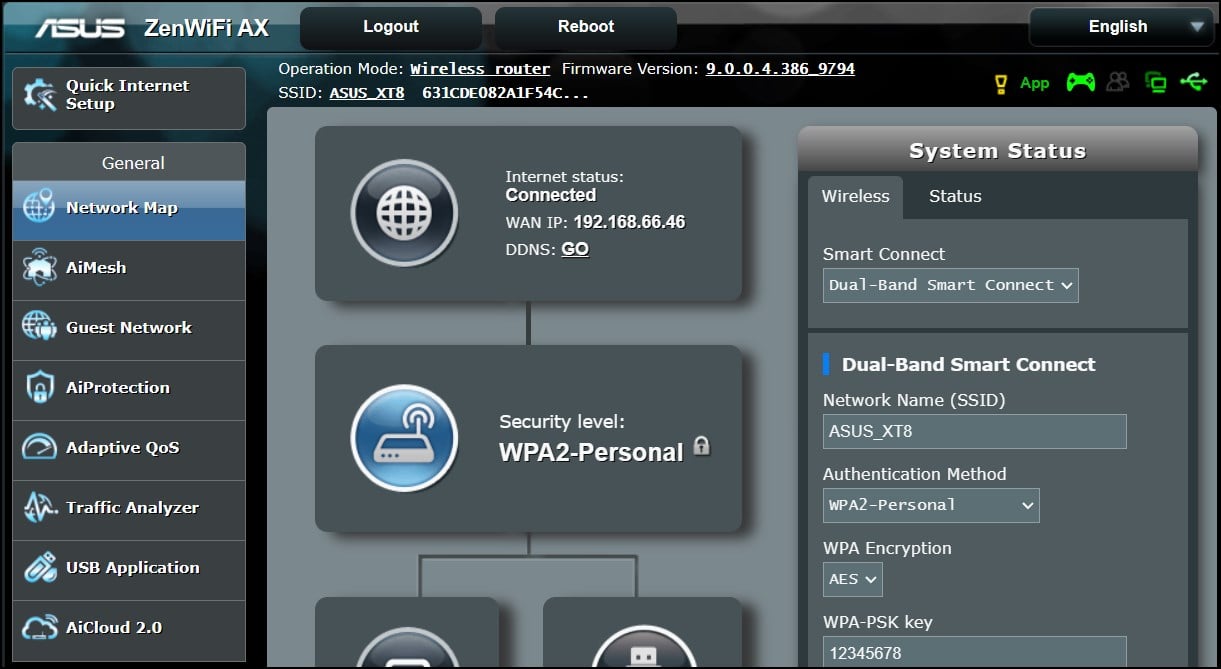Click the green network monitor icon
This screenshot has height=669, width=1221.
coord(1156,83)
